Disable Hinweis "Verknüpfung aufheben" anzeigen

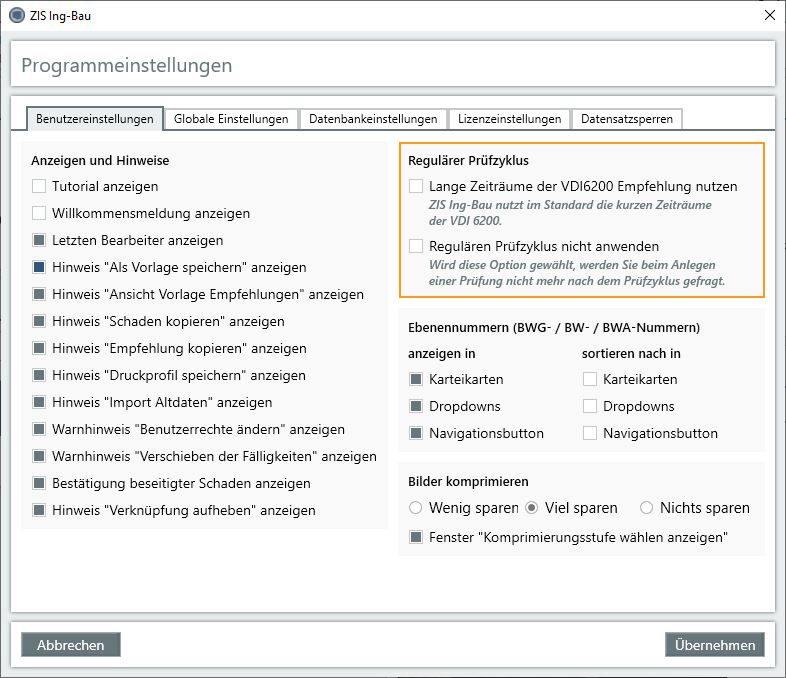[x=39, y=511]
